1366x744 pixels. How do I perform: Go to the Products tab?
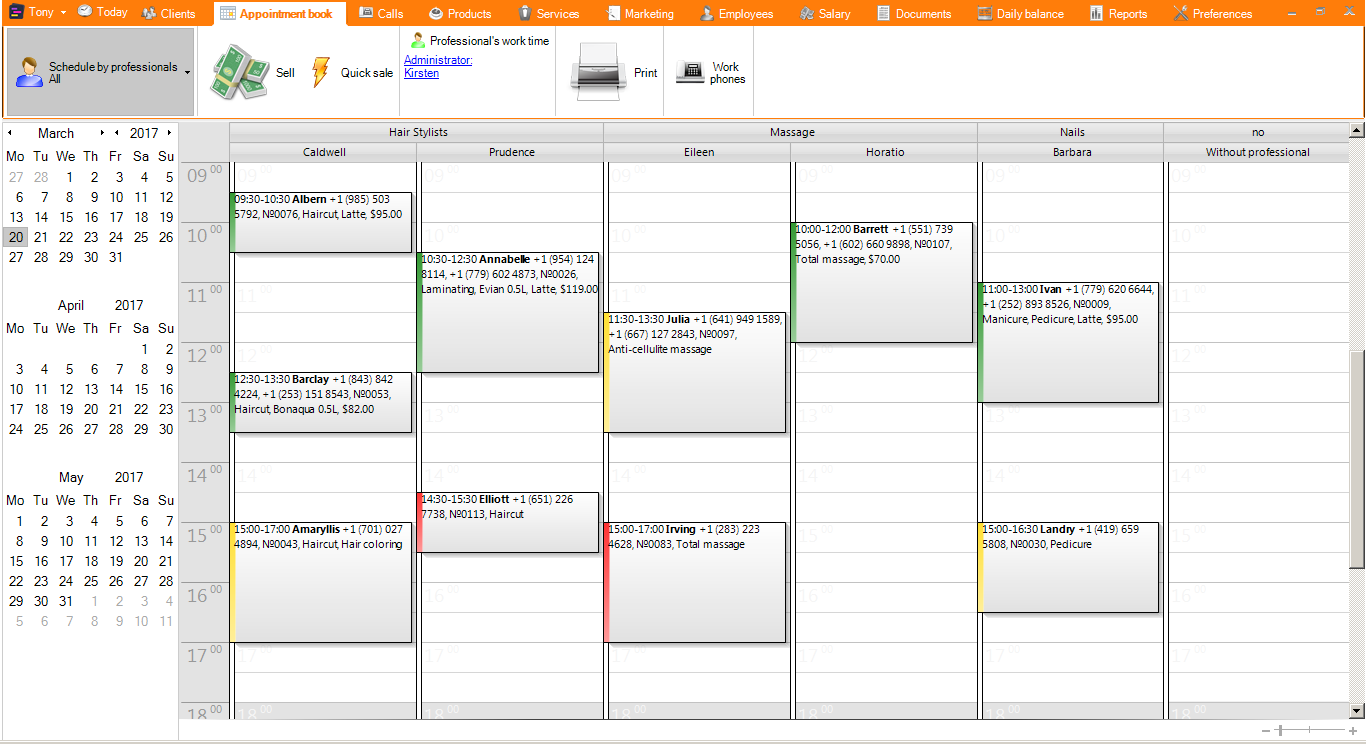460,13
